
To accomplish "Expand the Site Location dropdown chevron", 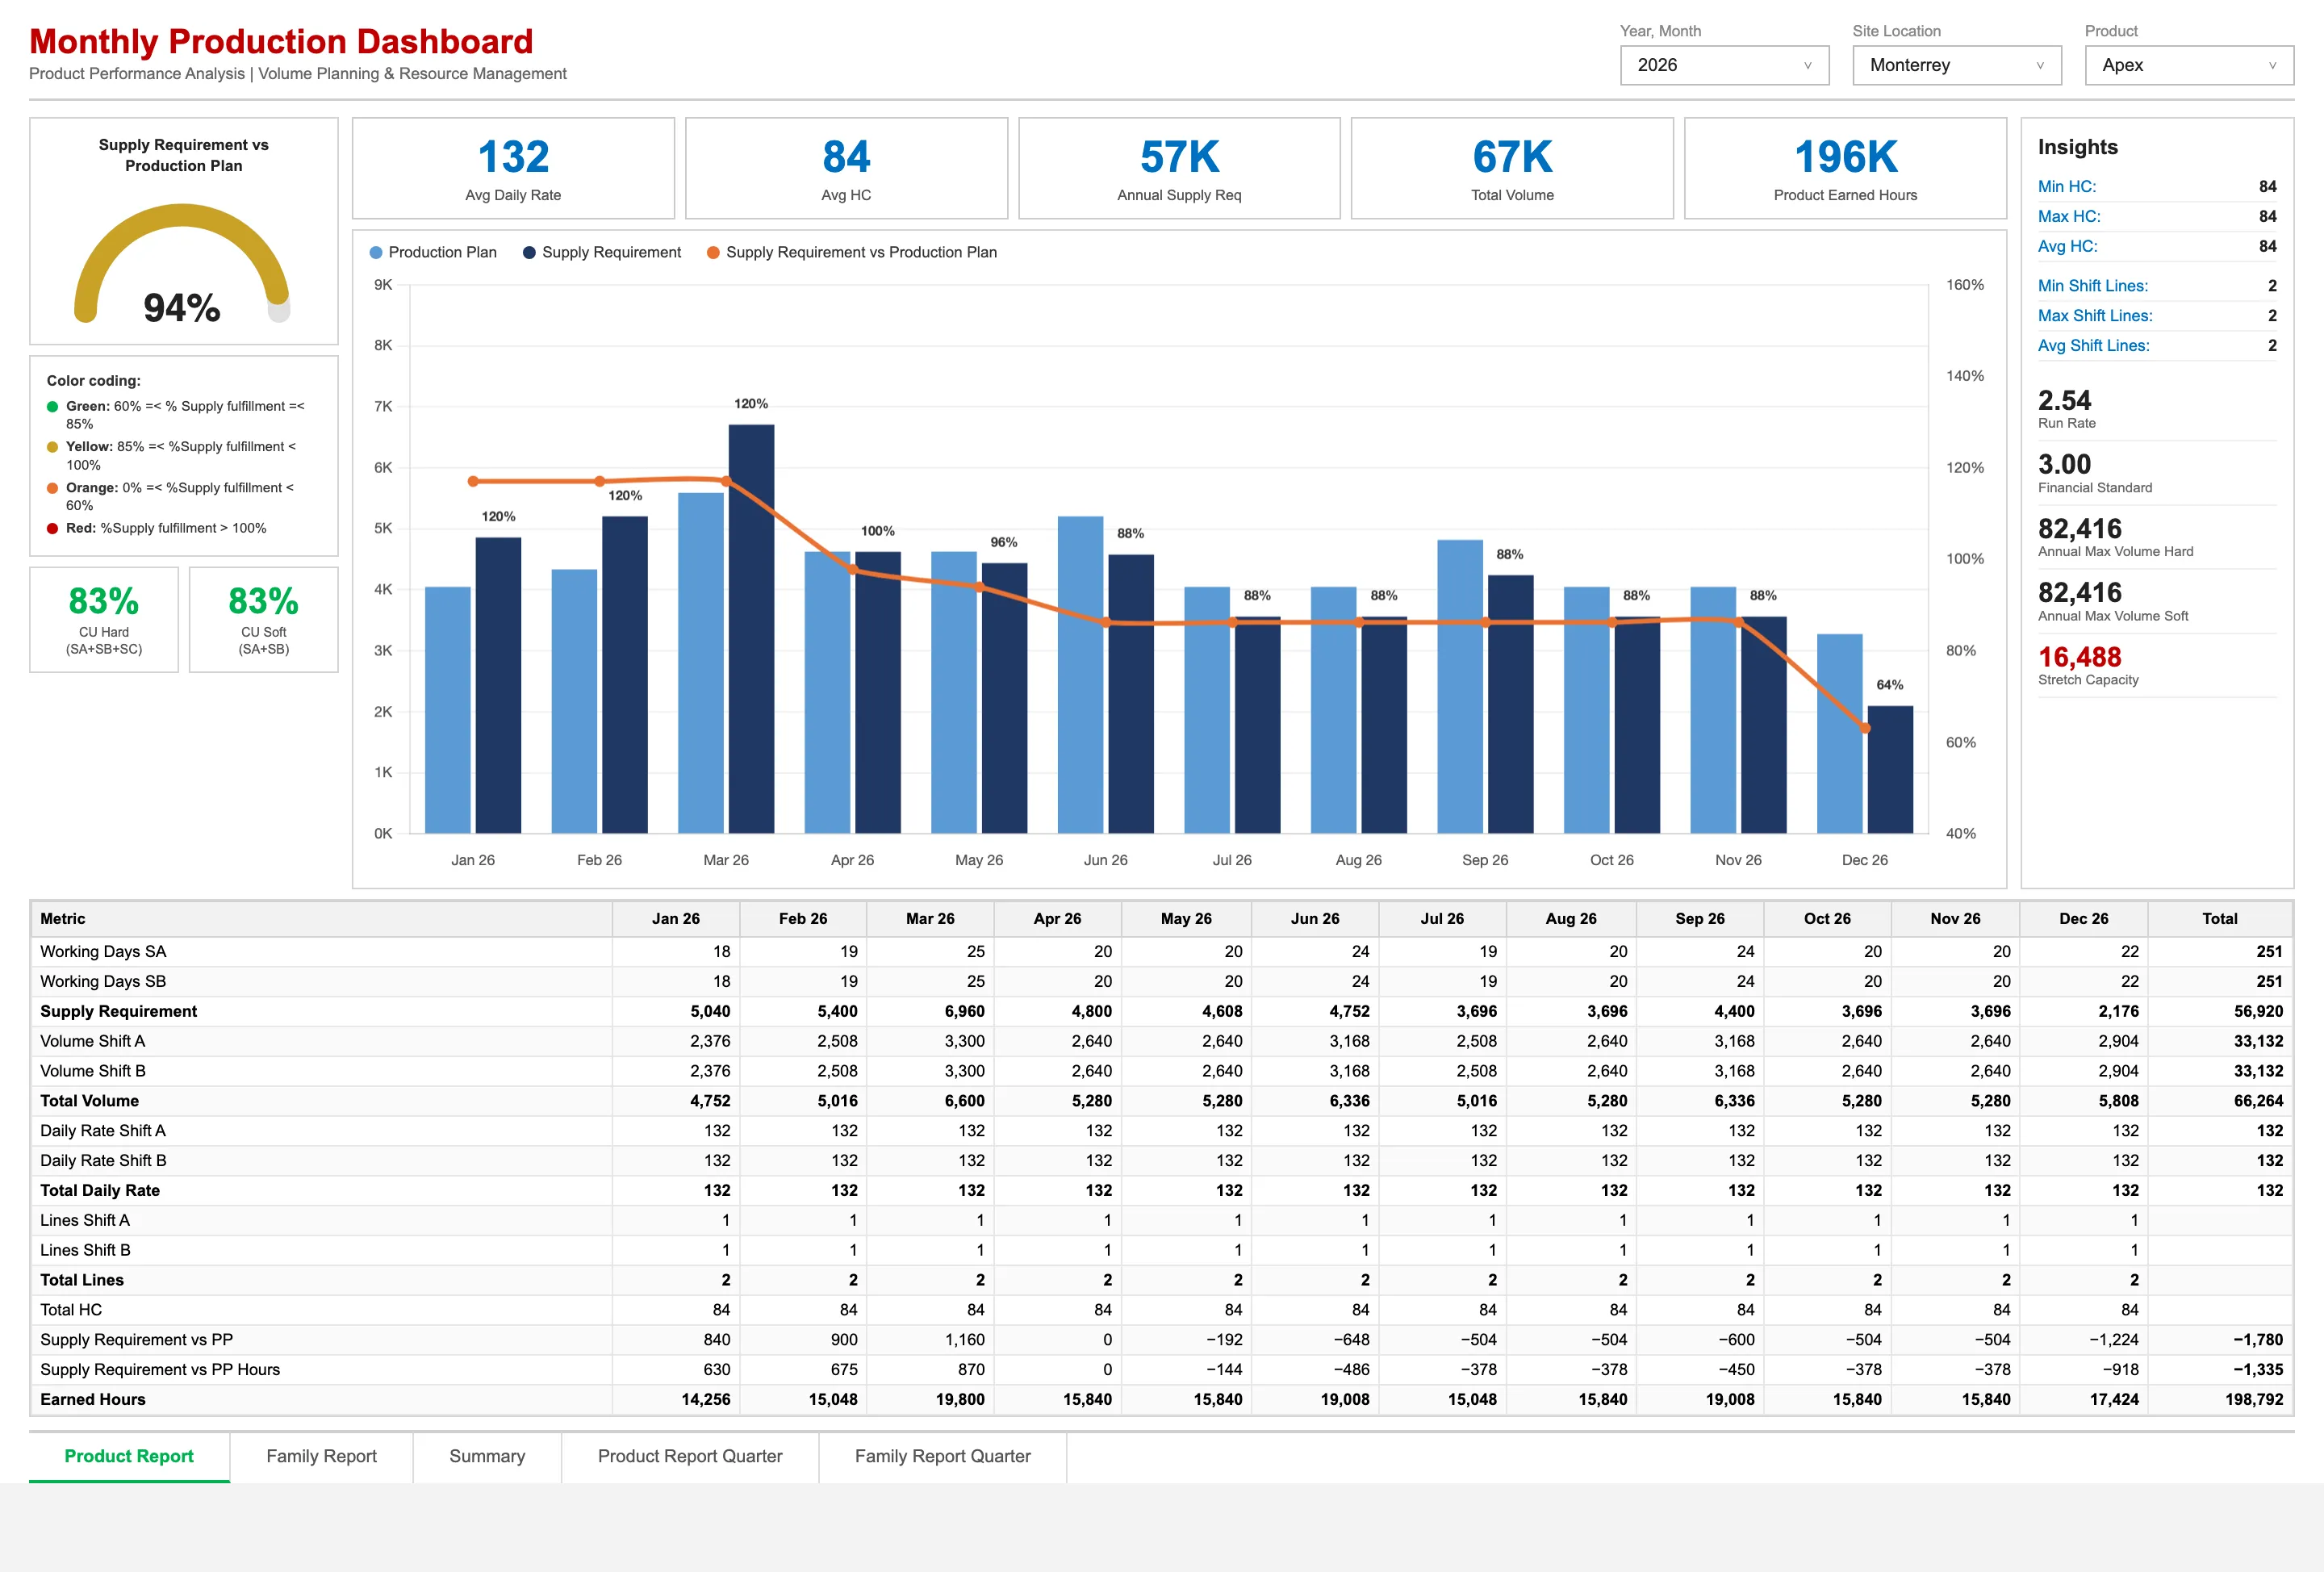I will click(x=2040, y=66).
